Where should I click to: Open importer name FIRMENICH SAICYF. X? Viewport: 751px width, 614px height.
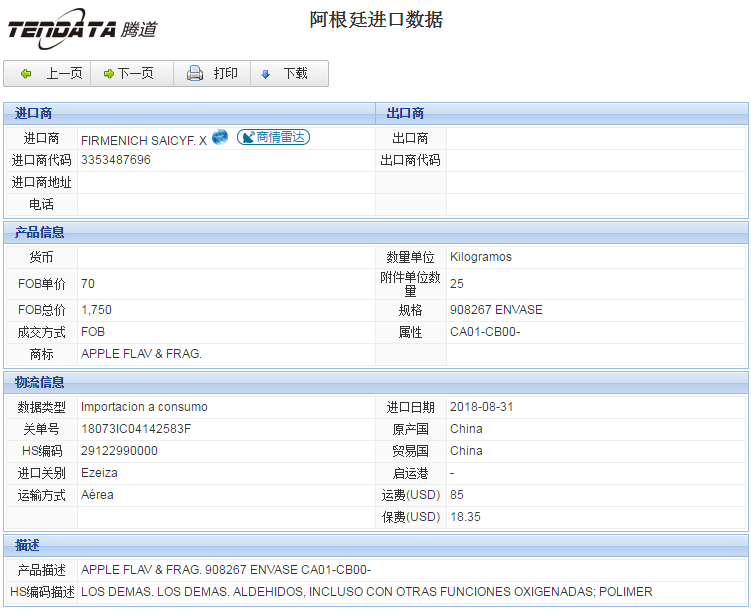143,140
